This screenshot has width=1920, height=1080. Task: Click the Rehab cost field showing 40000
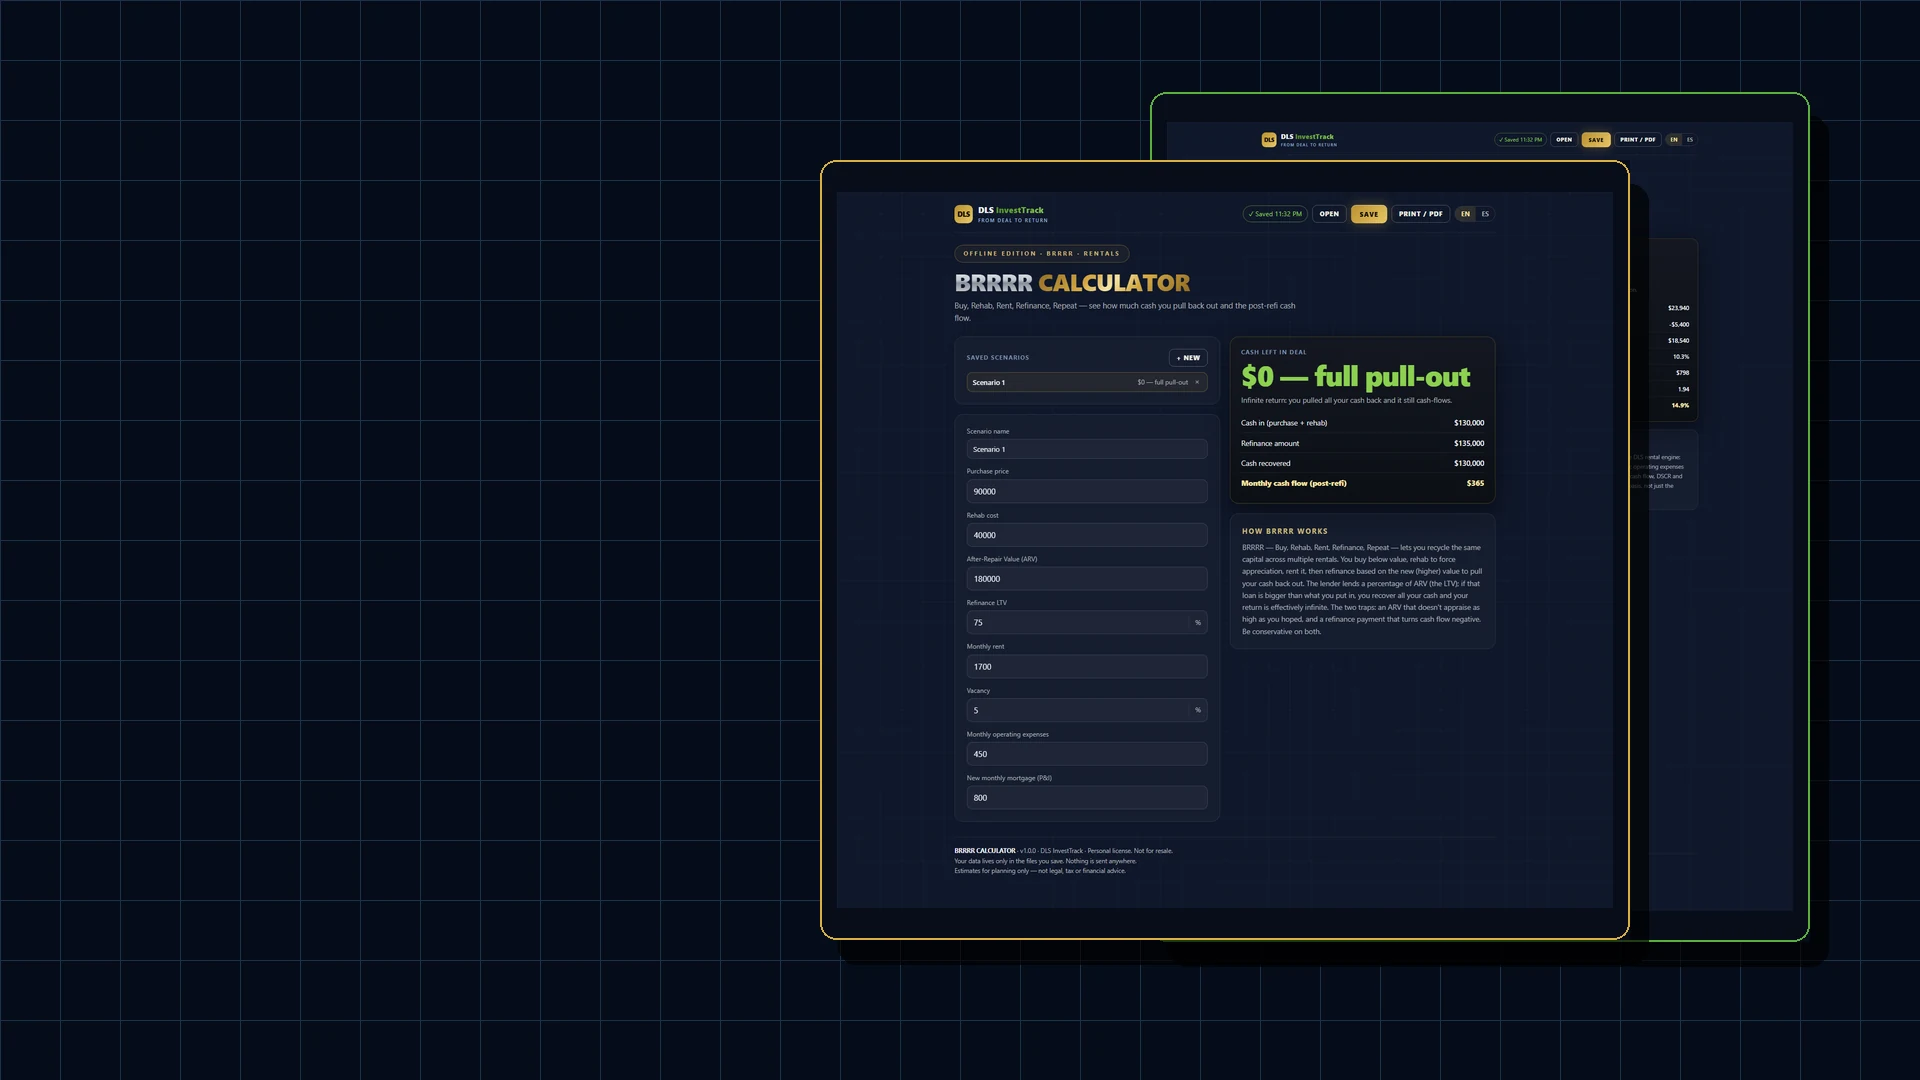pos(1087,535)
